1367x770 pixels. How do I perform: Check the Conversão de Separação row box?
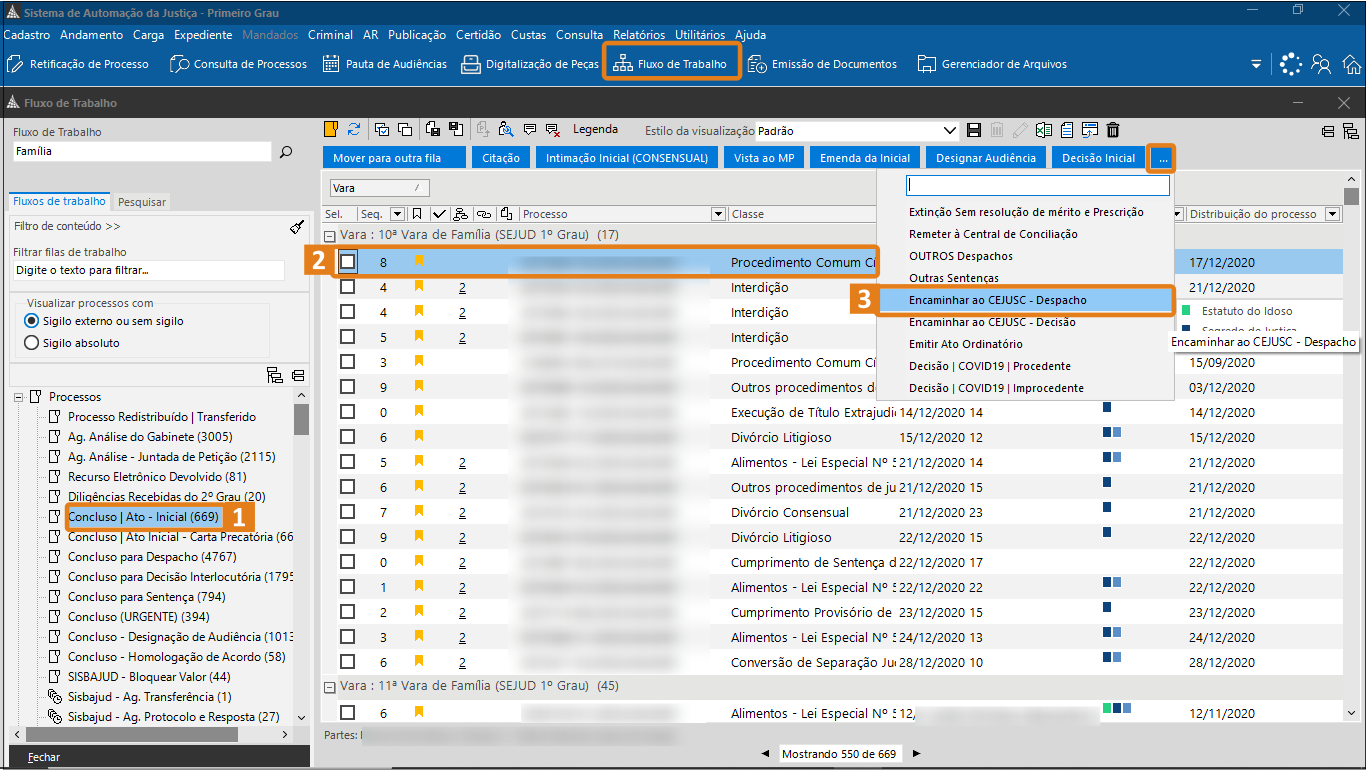point(347,662)
